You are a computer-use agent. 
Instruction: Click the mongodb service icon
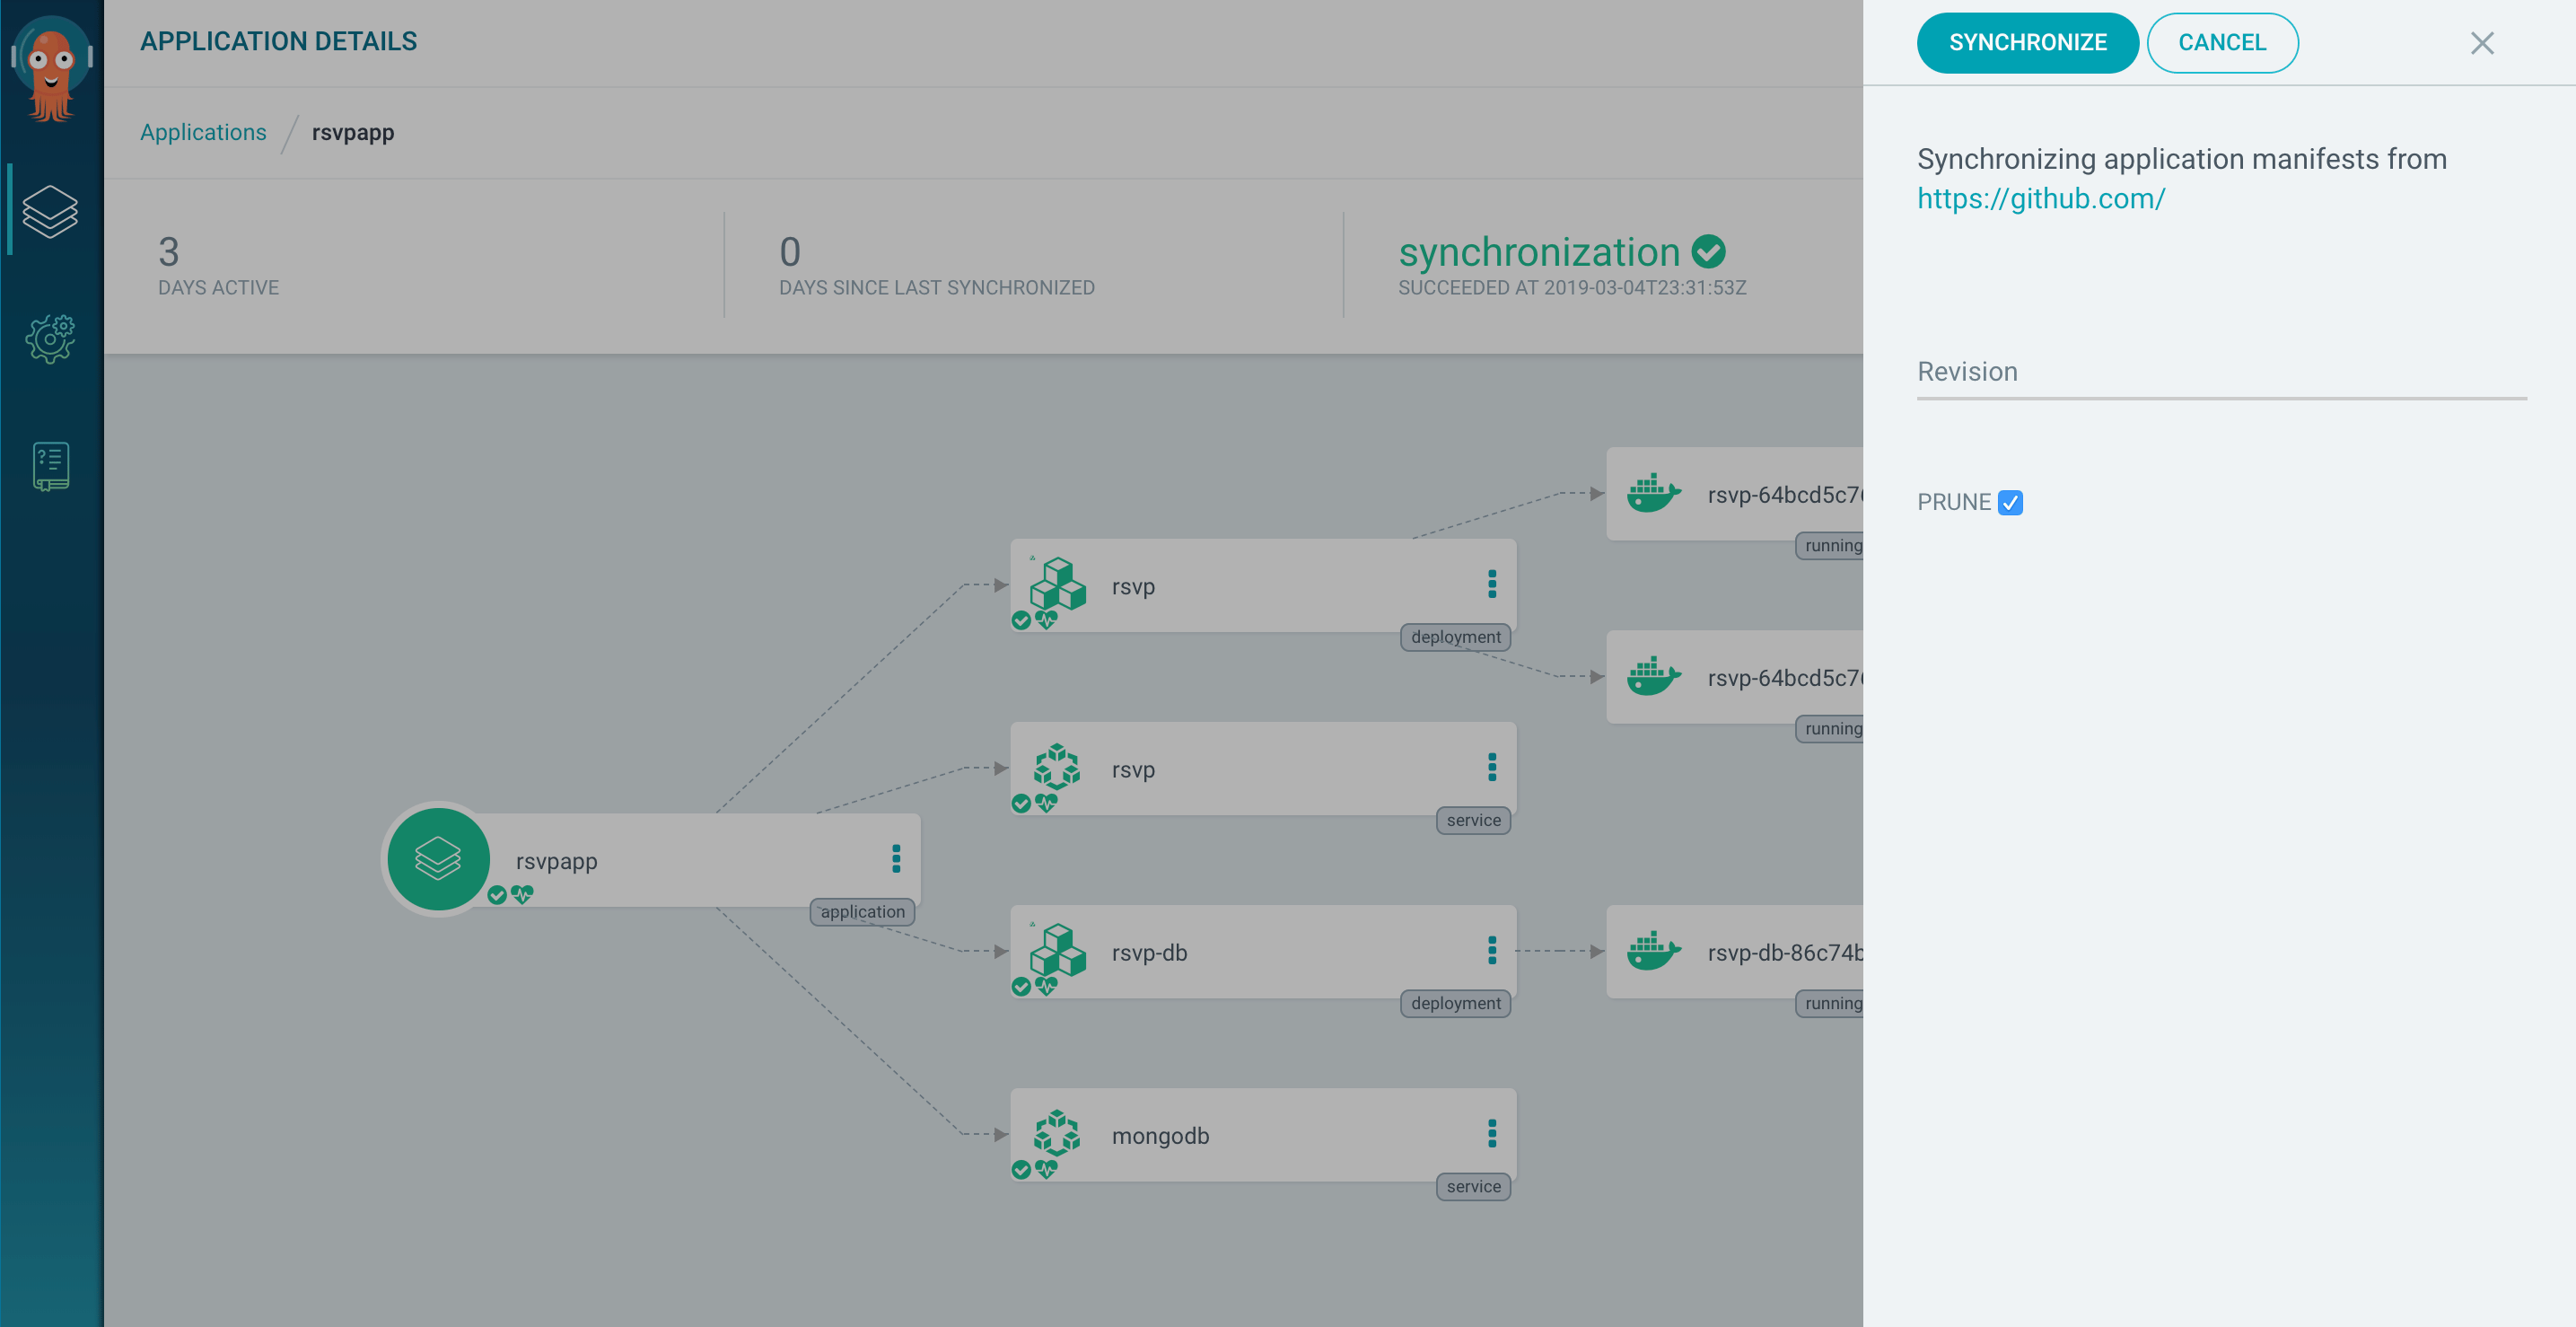coord(1057,1134)
